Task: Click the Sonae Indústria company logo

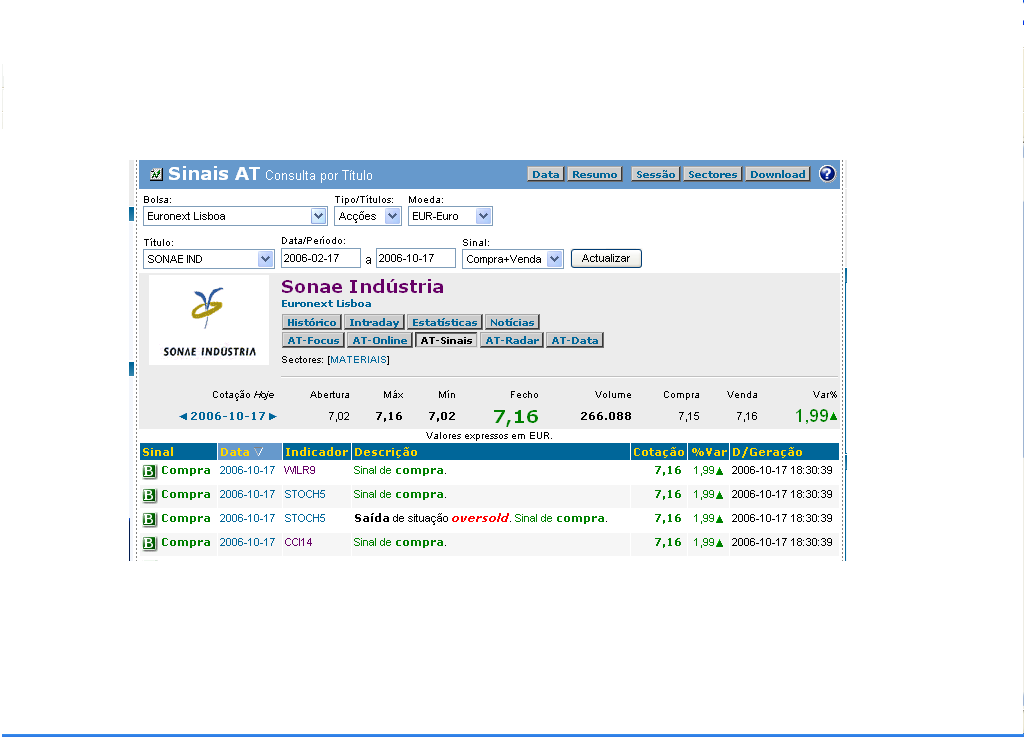Action: [x=209, y=320]
